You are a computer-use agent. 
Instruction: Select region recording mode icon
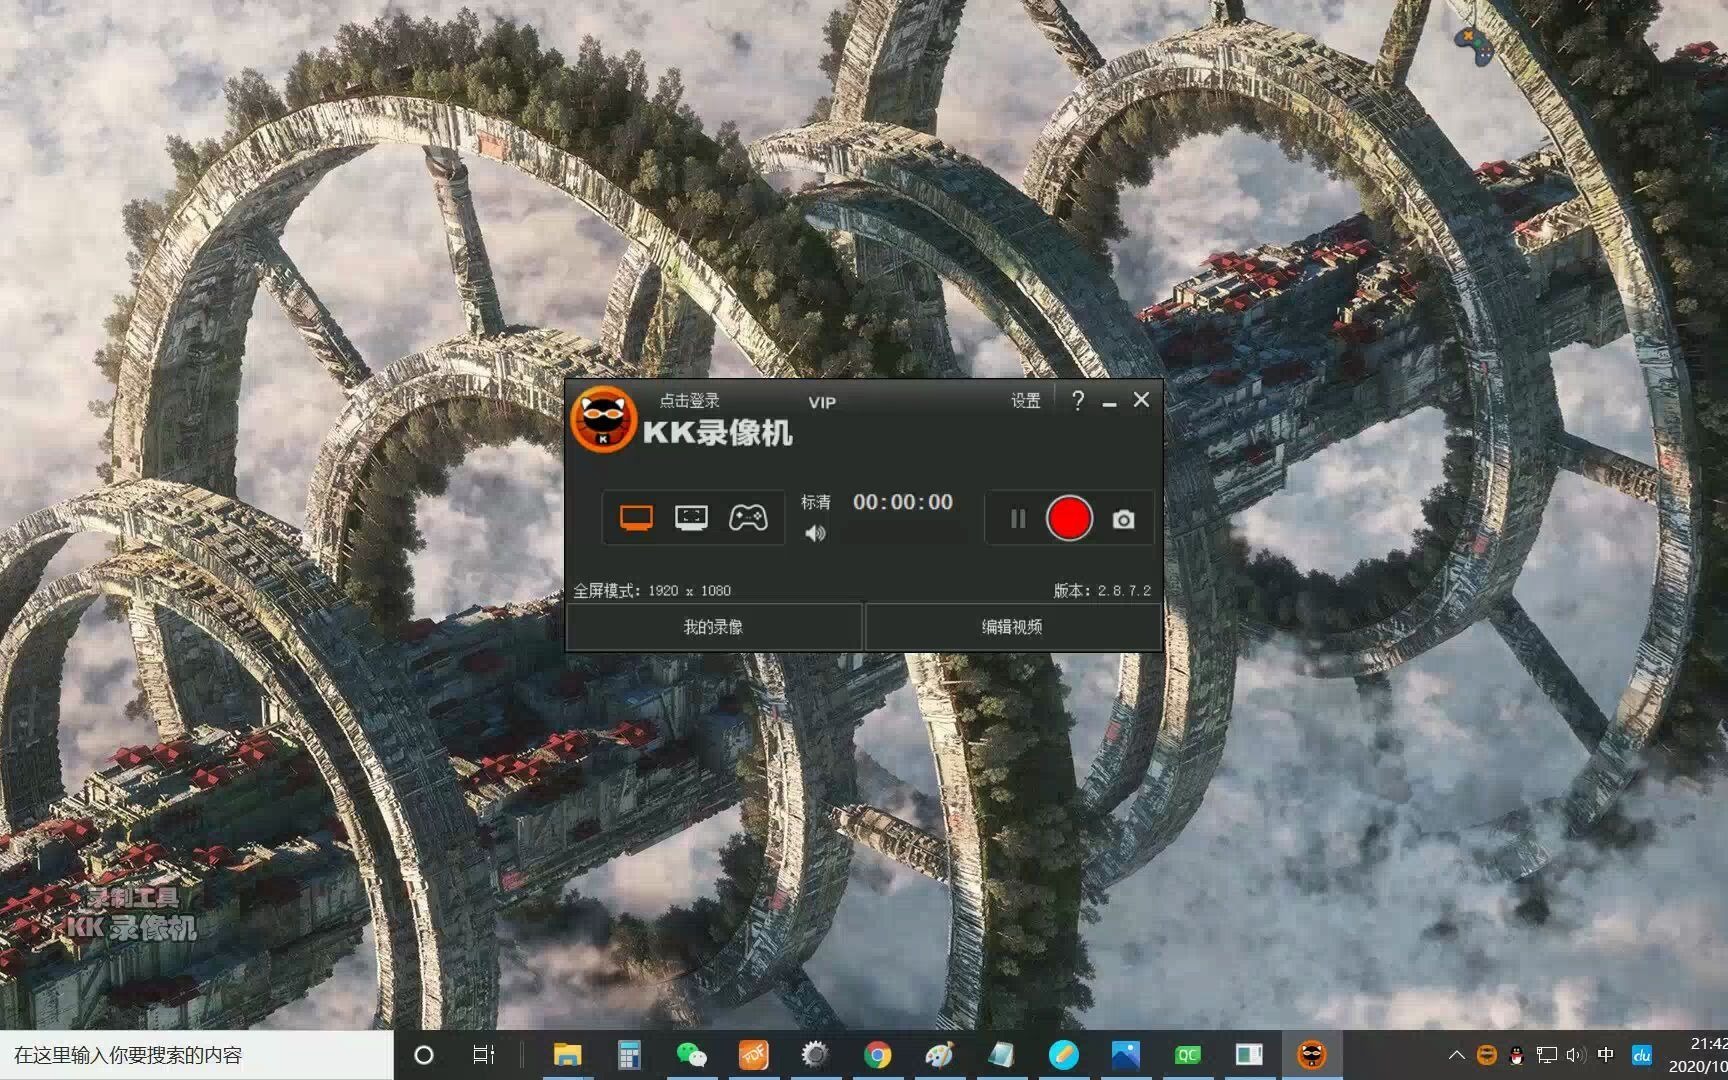click(691, 517)
